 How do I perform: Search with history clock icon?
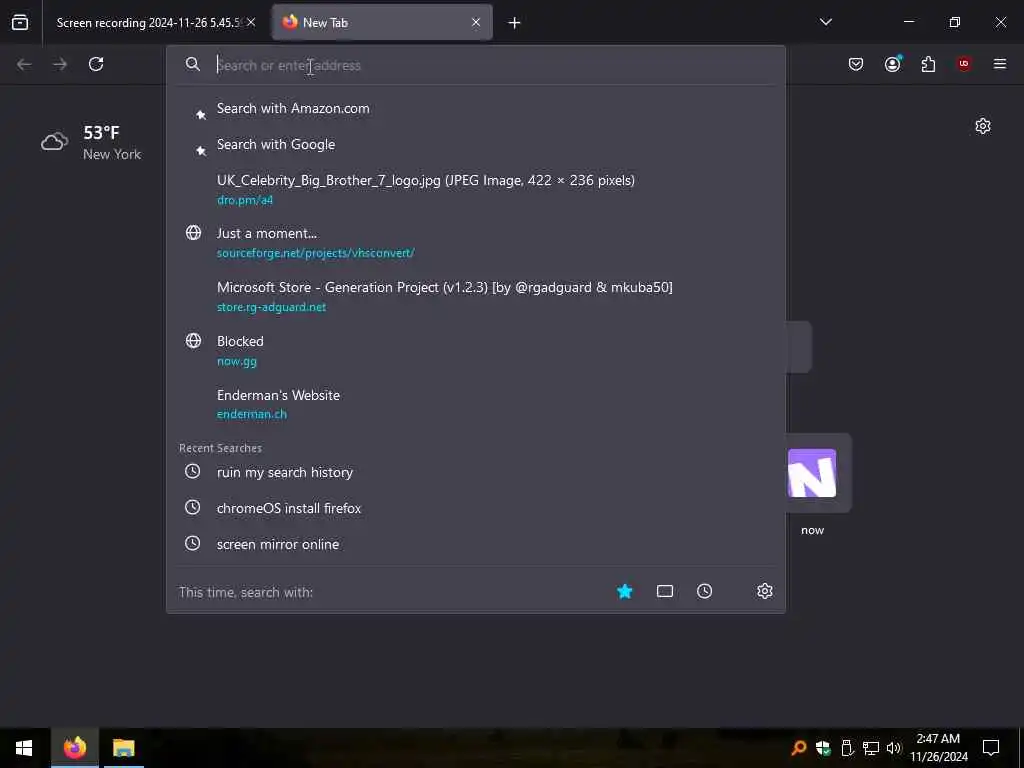[x=704, y=592]
